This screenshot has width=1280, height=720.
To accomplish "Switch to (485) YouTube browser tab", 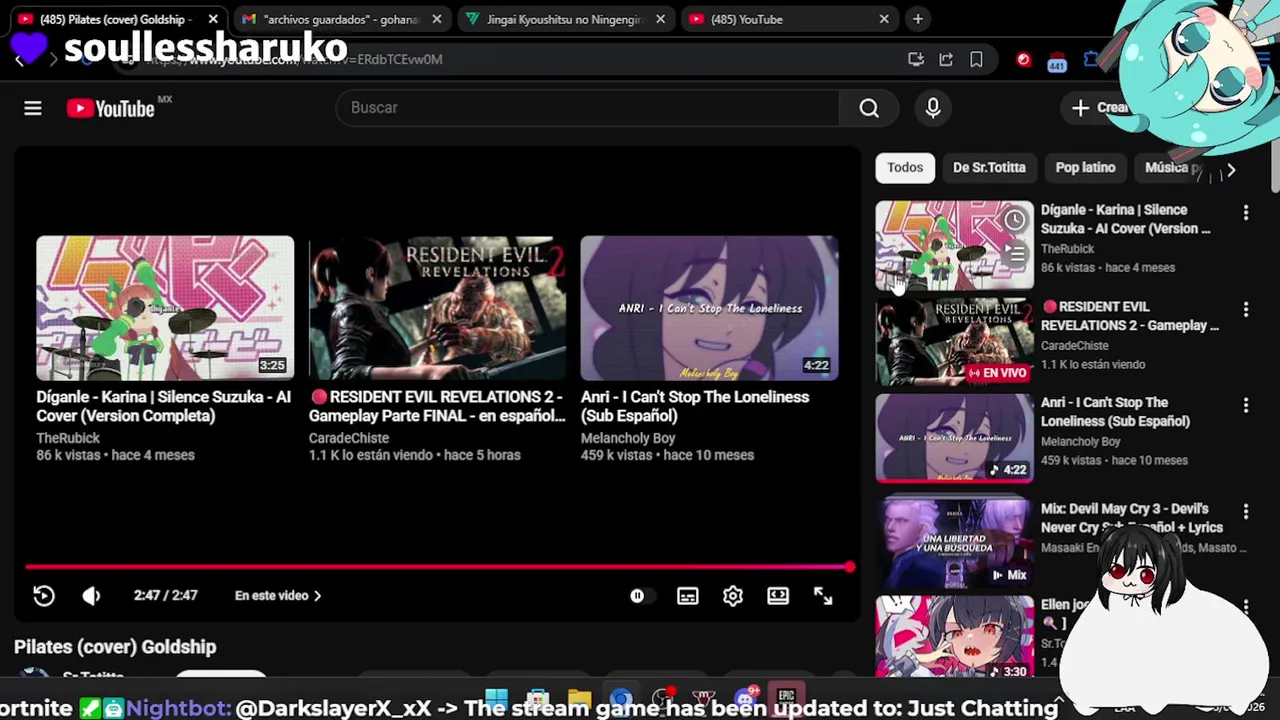I will [x=790, y=19].
